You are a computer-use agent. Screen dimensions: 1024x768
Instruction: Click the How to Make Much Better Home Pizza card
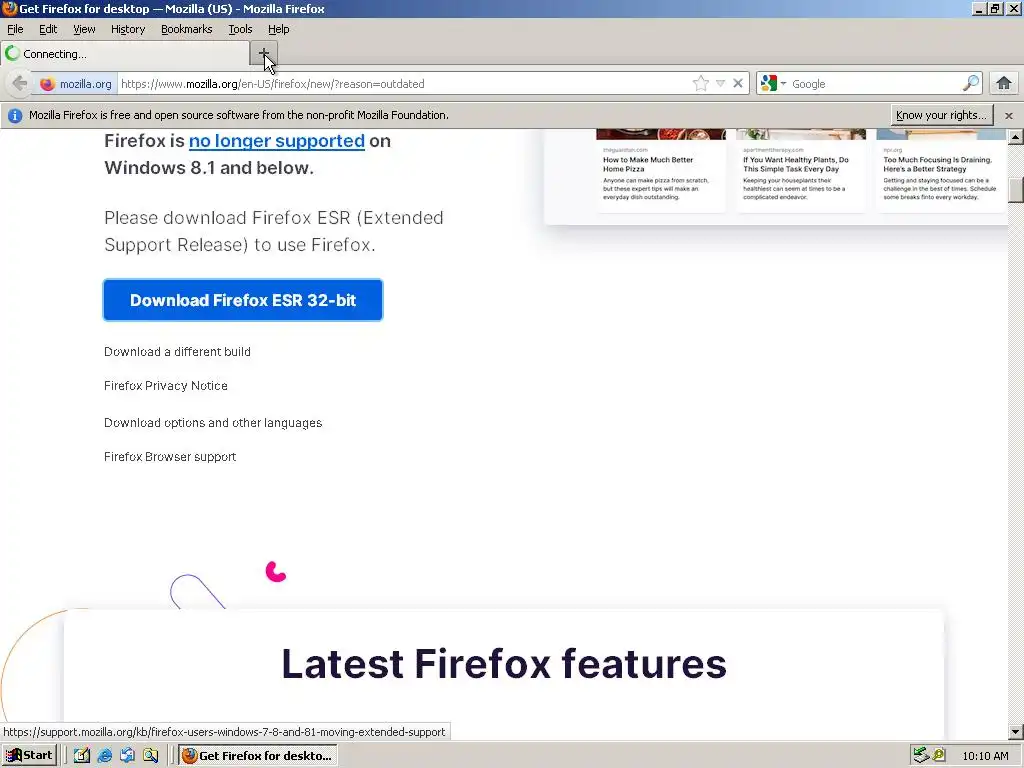(660, 171)
